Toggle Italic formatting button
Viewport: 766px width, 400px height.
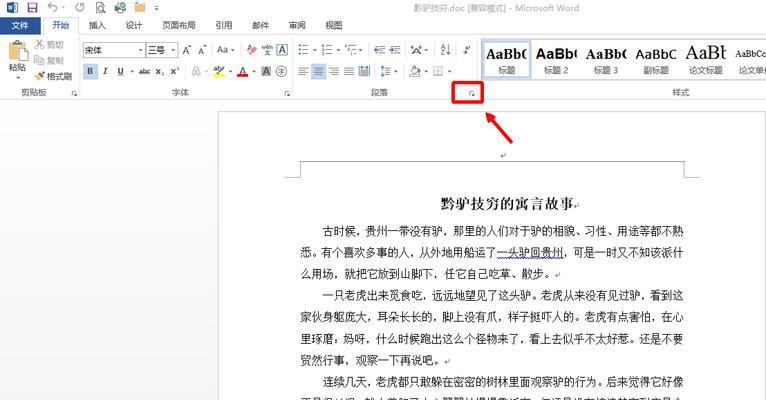point(107,71)
